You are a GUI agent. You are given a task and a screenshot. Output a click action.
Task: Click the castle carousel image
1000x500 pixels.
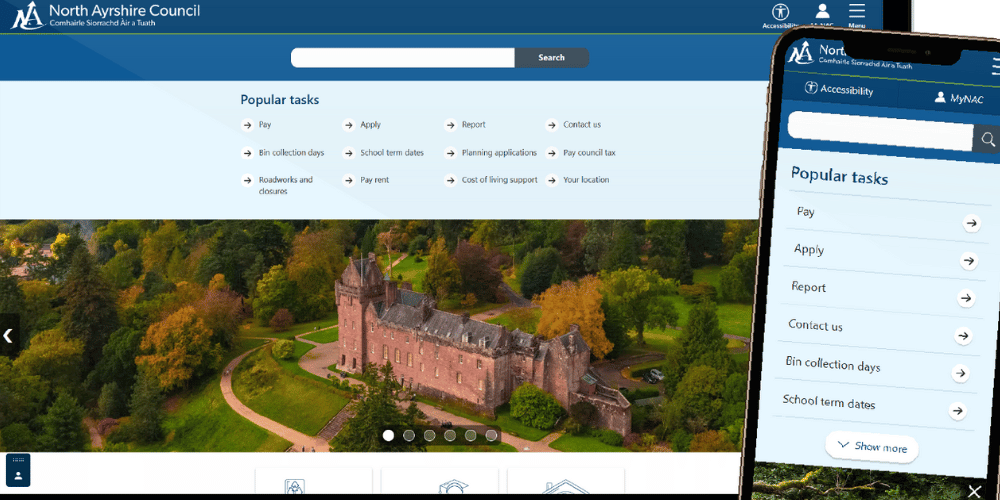click(379, 336)
